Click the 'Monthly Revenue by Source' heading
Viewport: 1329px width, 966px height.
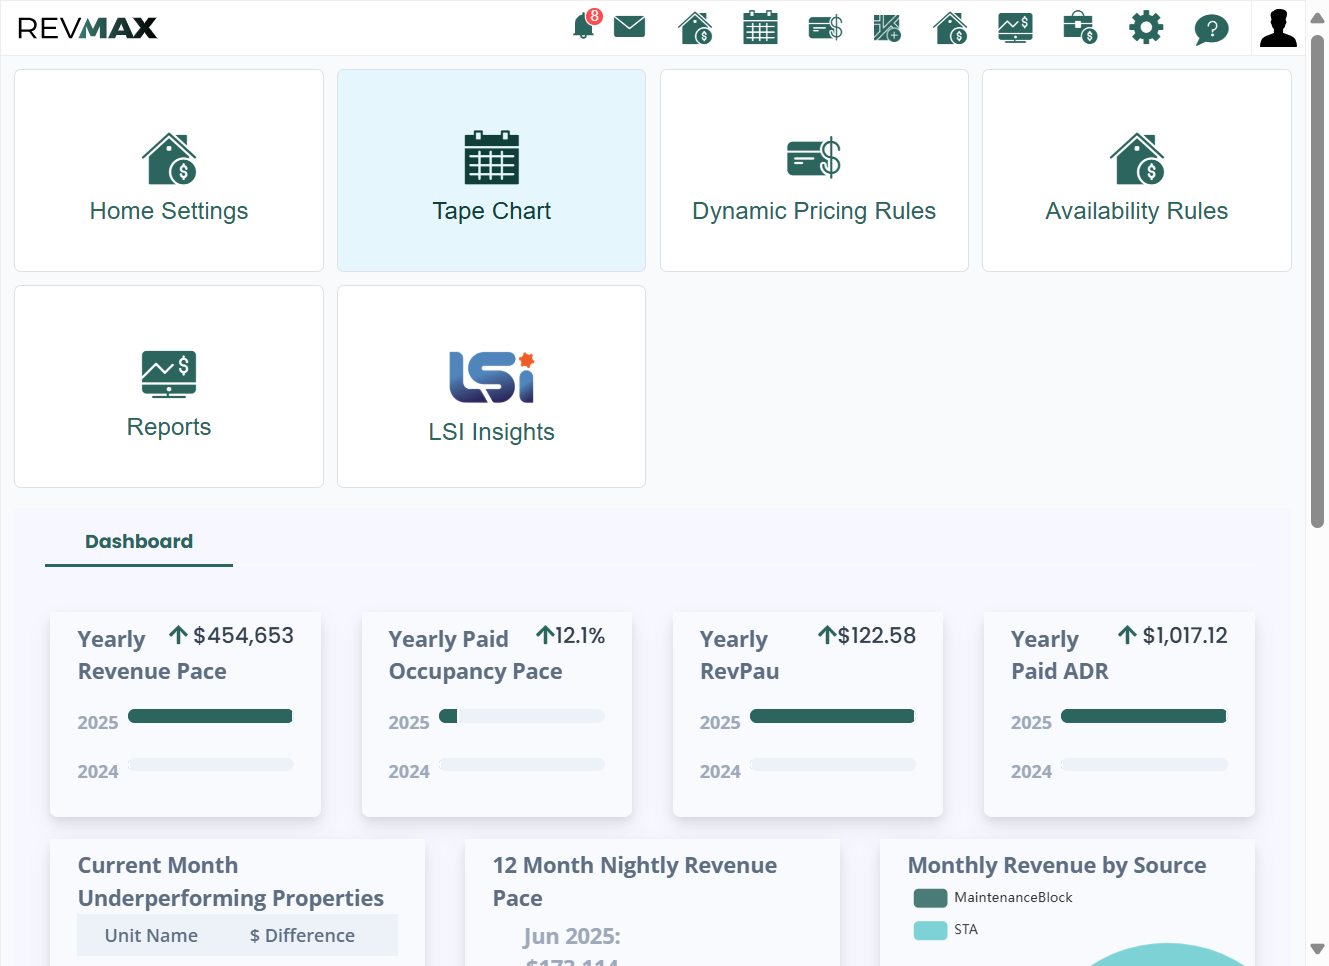click(1057, 866)
